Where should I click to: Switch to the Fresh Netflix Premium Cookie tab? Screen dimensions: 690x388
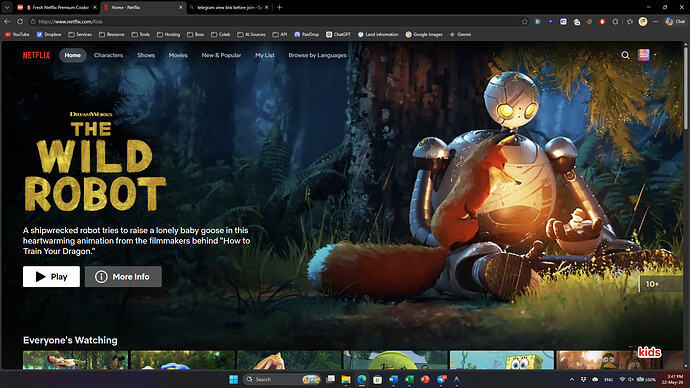pyautogui.click(x=56, y=7)
